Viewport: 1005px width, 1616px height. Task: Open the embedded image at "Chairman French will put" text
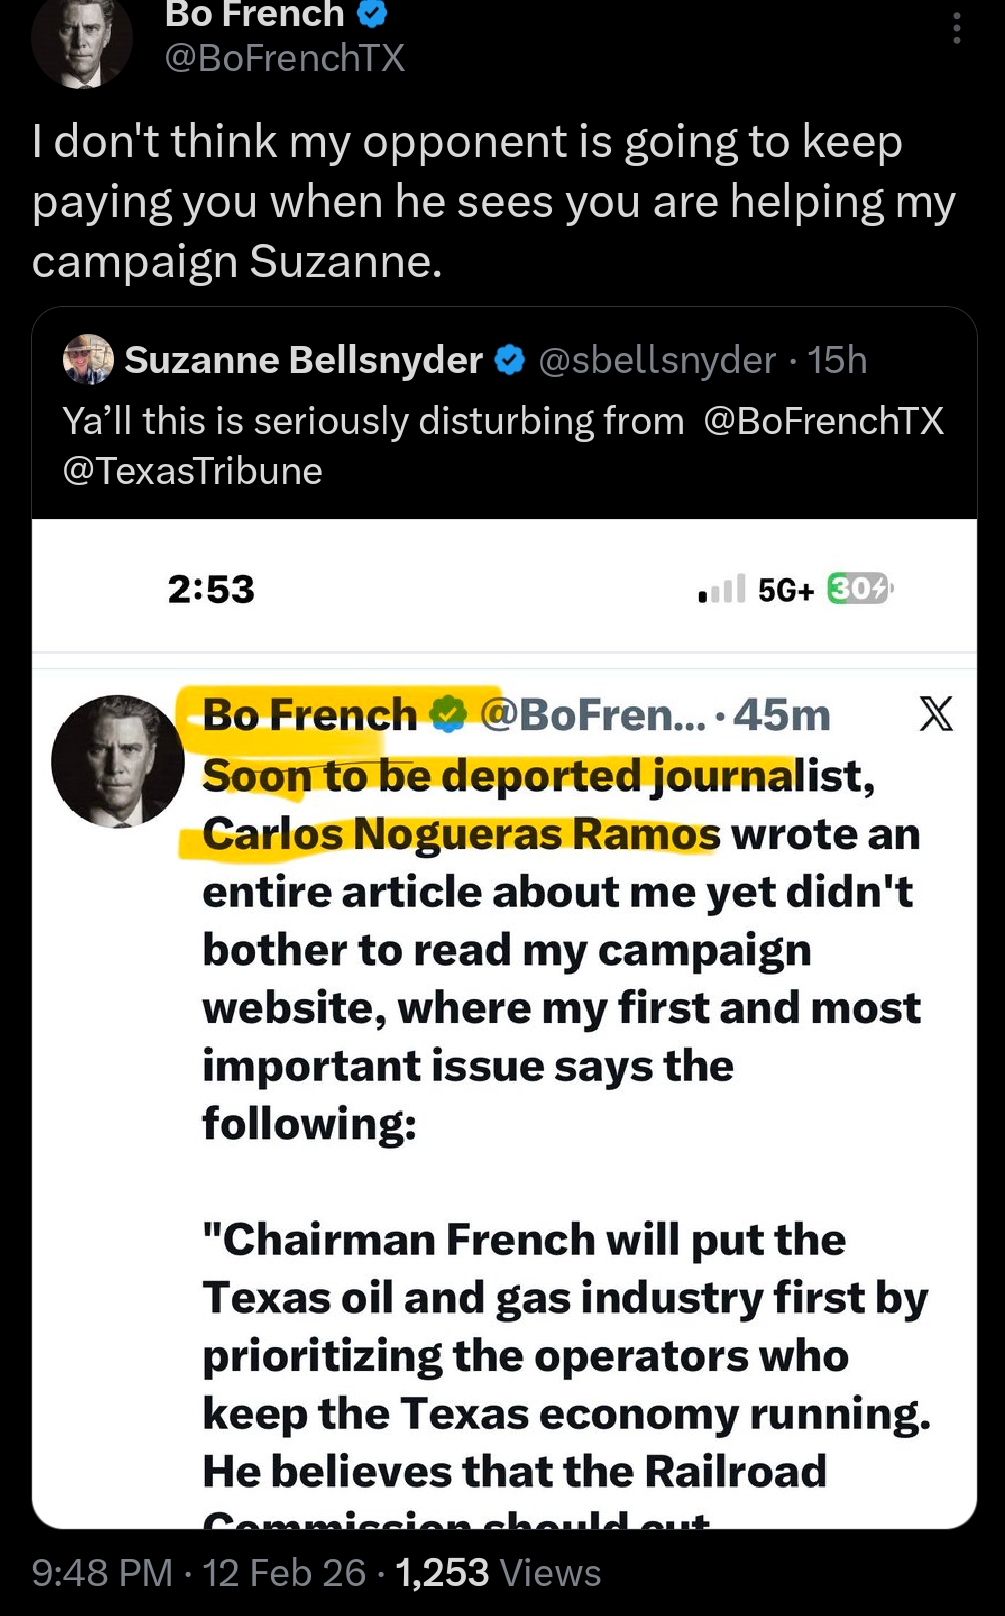click(x=524, y=1240)
